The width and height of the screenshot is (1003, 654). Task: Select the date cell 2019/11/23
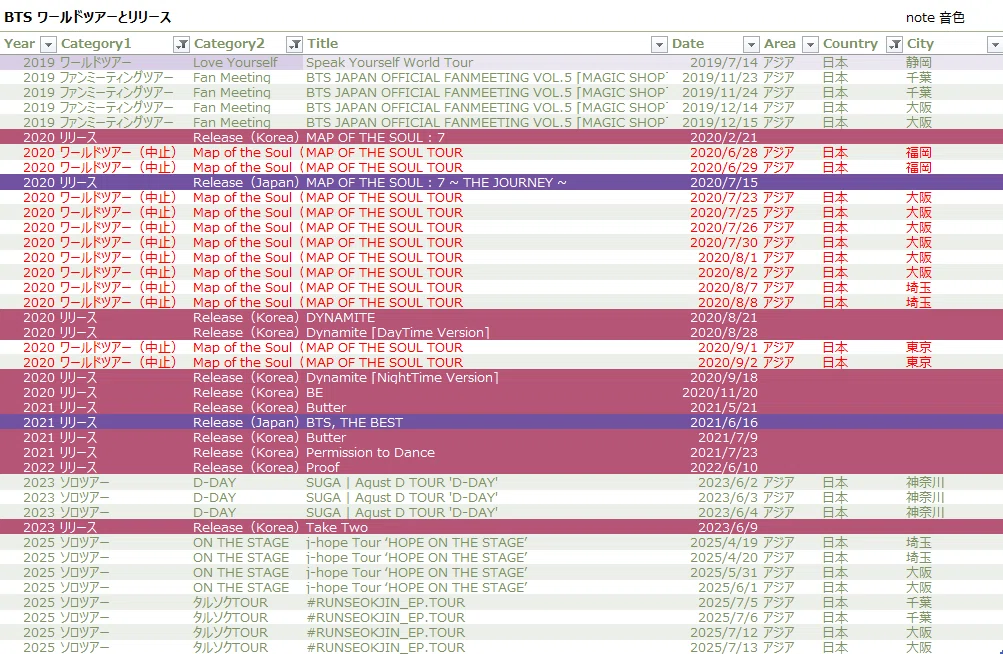(x=720, y=77)
